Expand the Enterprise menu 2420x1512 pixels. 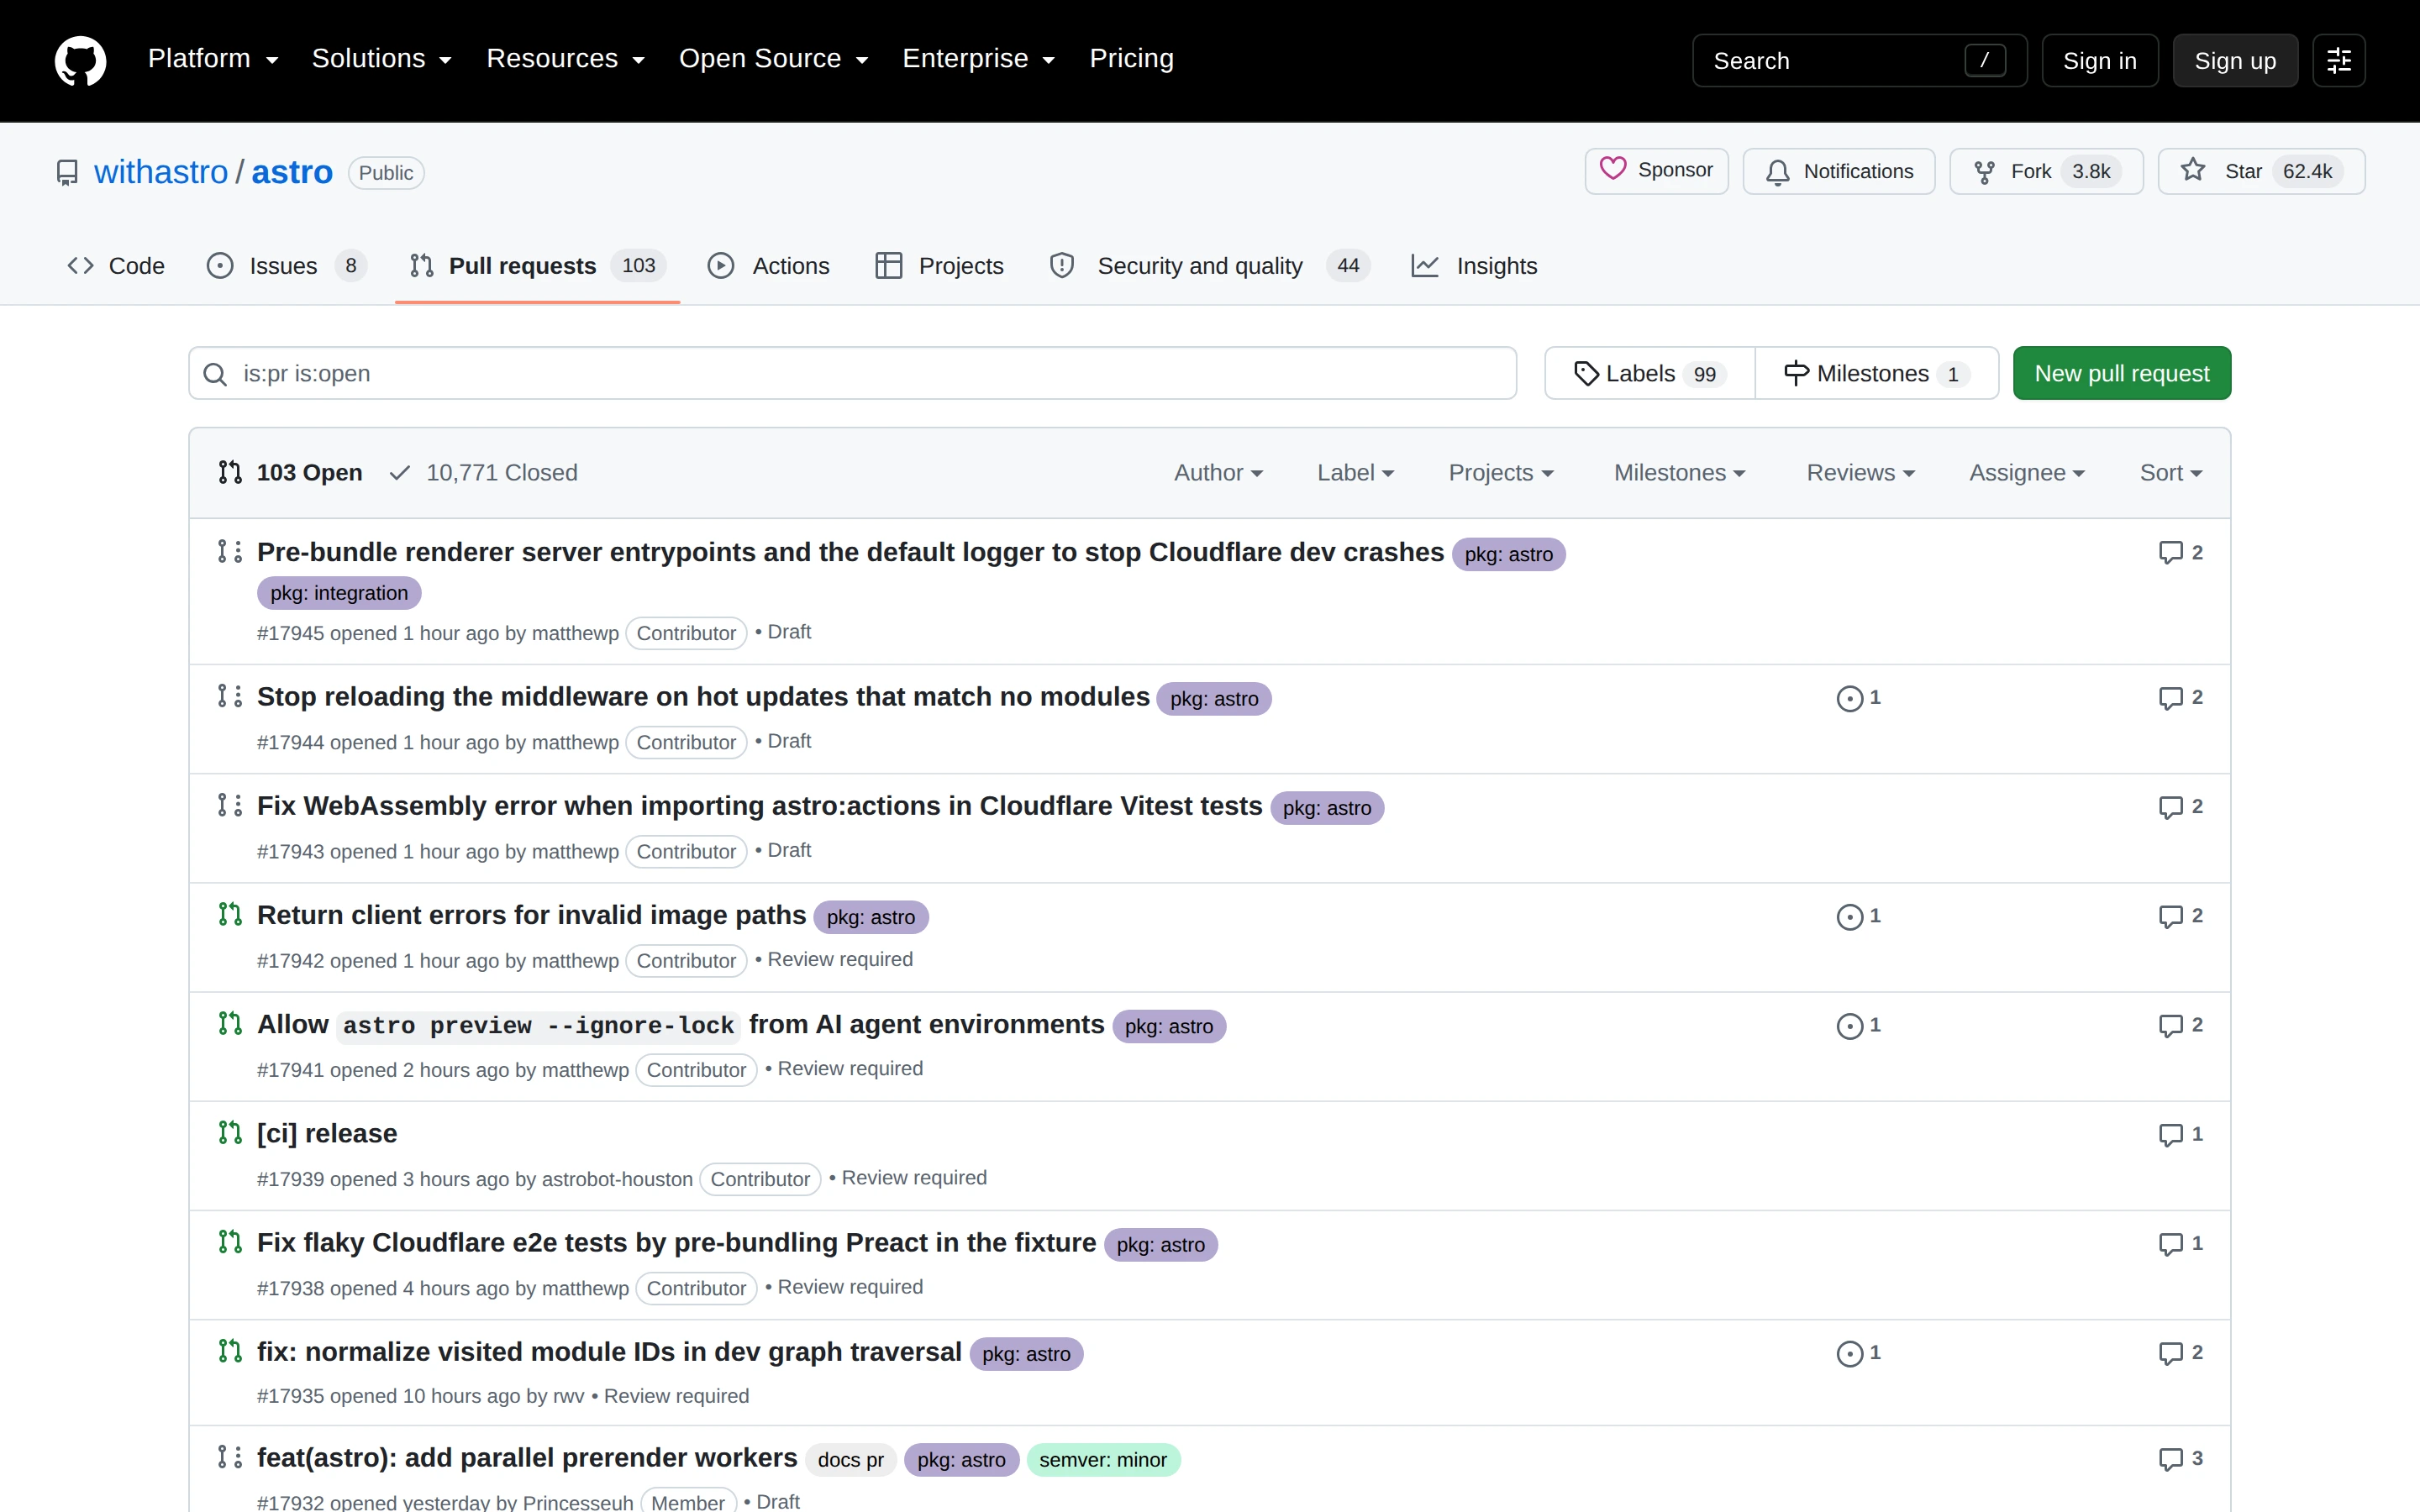[978, 59]
